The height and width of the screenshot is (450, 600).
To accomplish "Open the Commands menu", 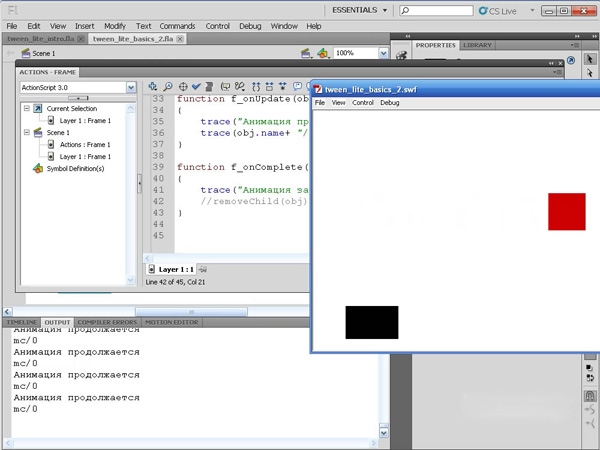I will (177, 26).
